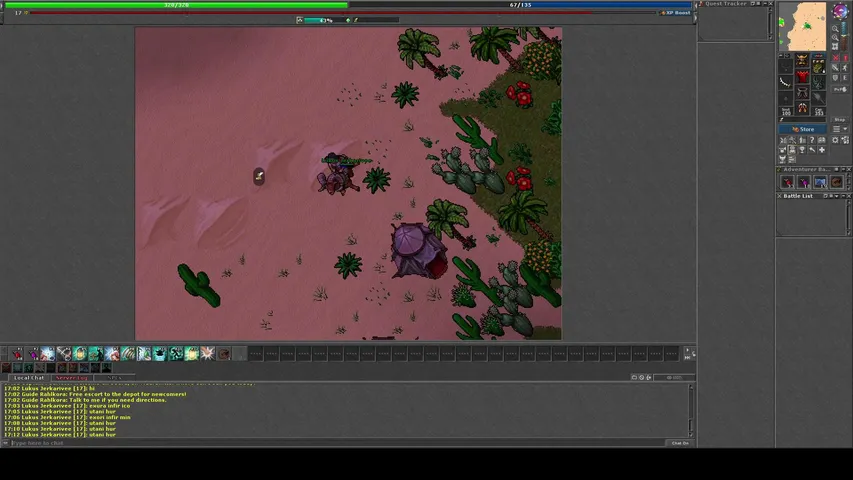Click the Stop button

click(840, 119)
